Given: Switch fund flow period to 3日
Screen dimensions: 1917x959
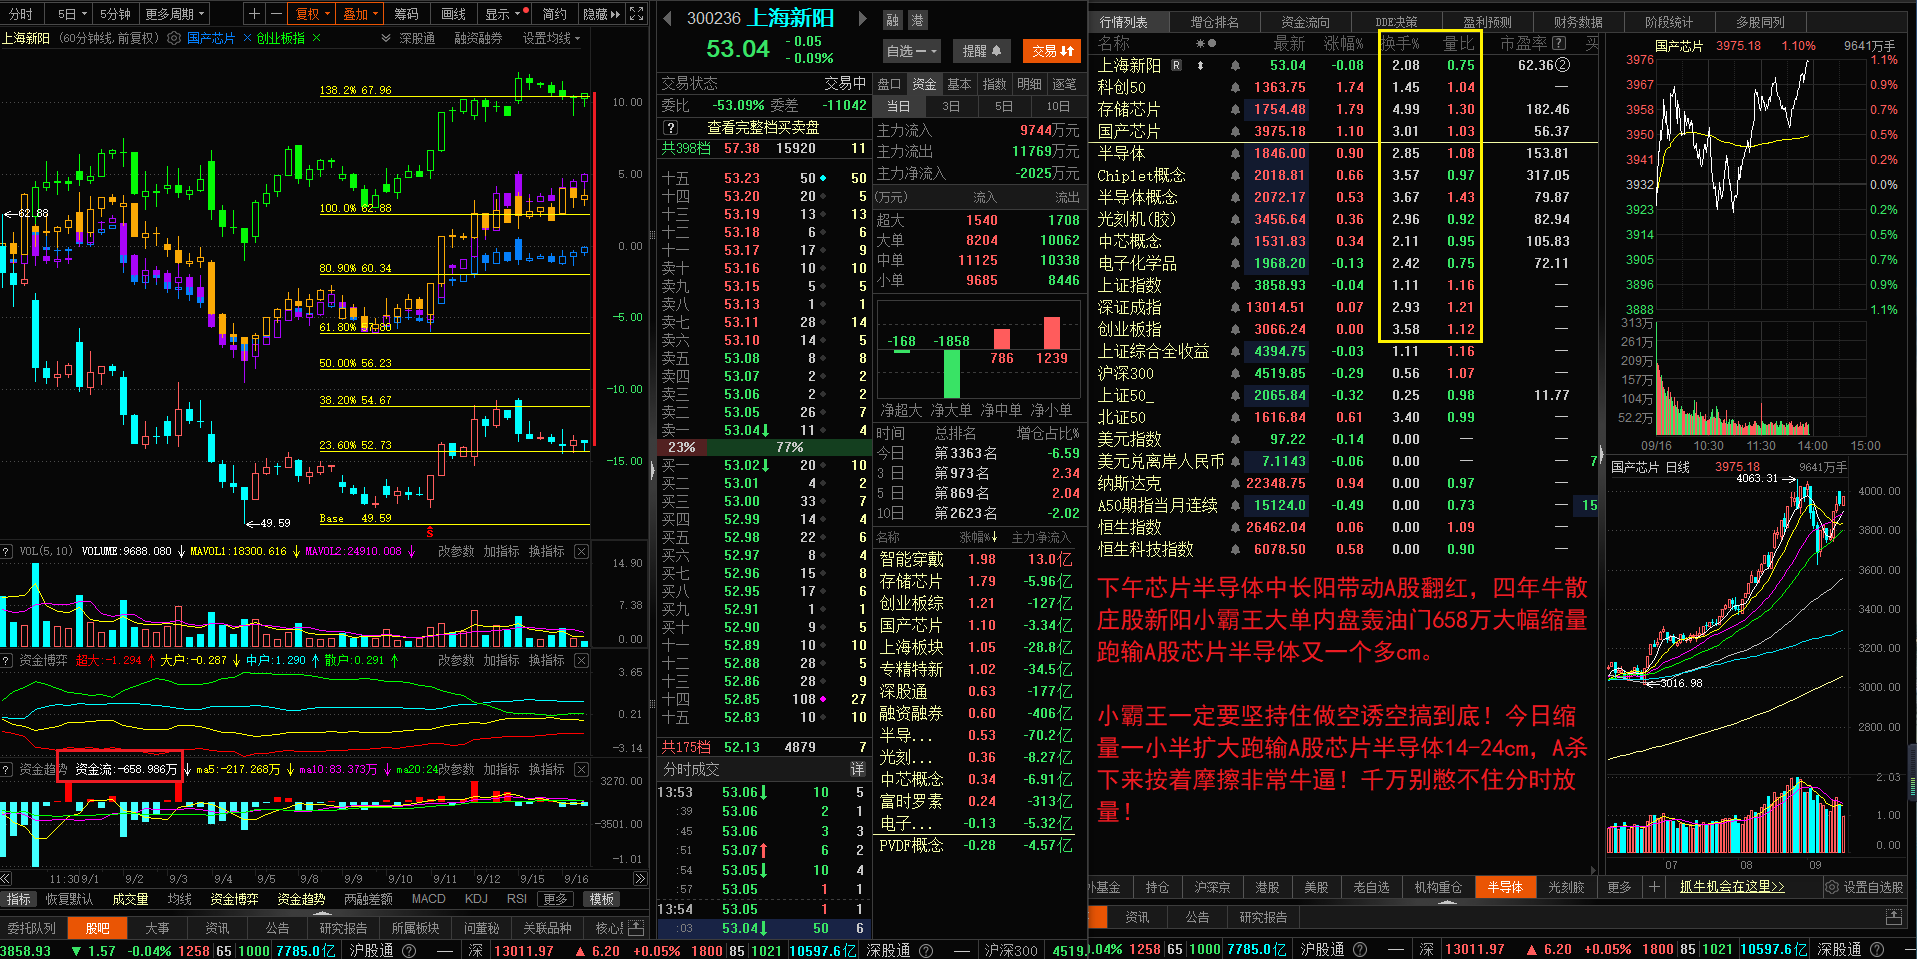Looking at the screenshot, I should (x=951, y=106).
